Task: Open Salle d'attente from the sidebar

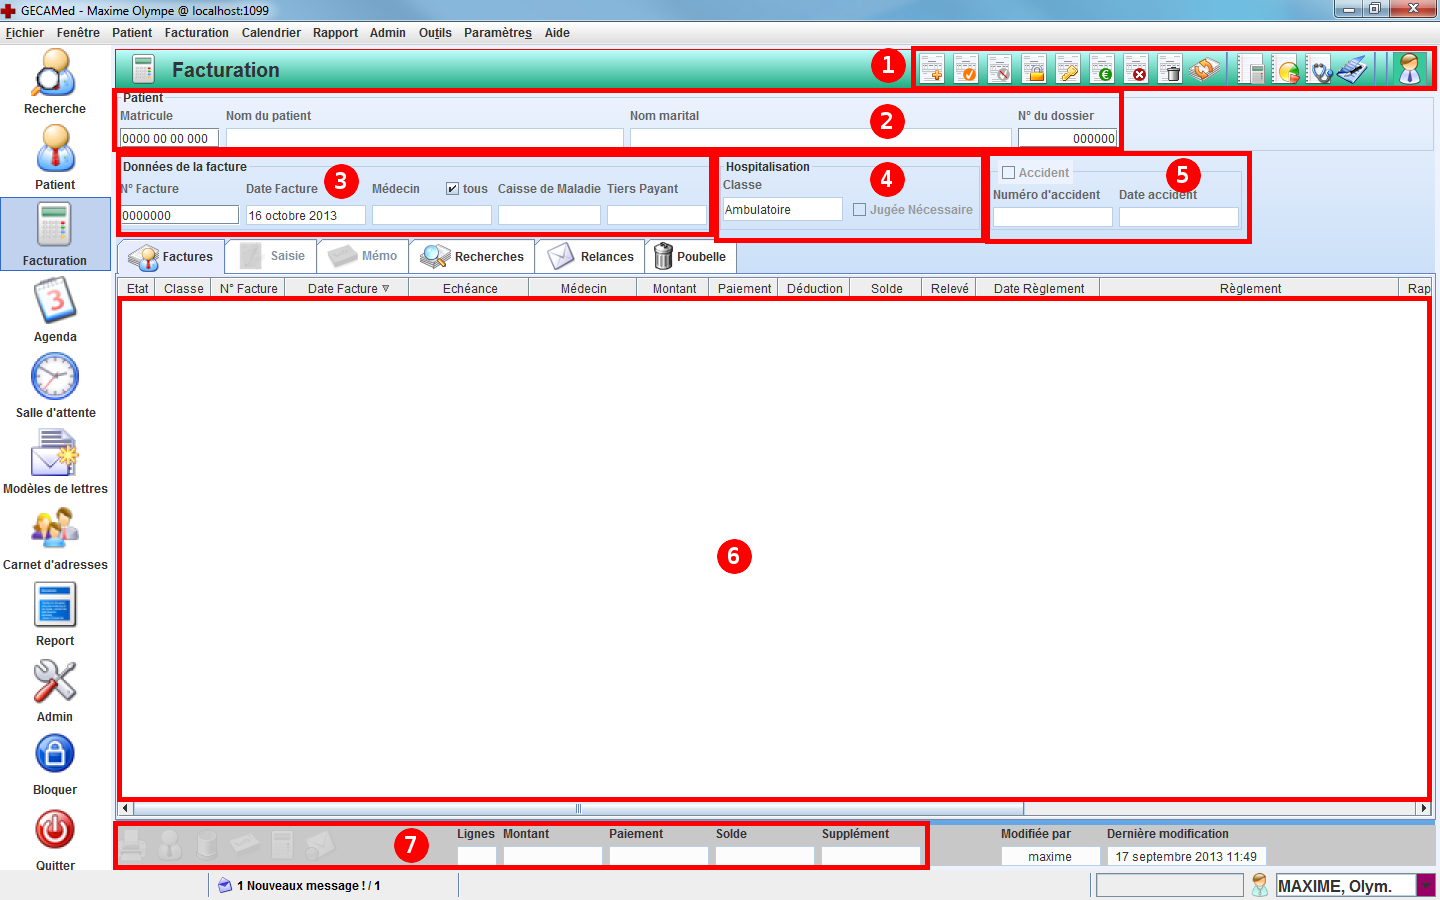Action: (55, 387)
